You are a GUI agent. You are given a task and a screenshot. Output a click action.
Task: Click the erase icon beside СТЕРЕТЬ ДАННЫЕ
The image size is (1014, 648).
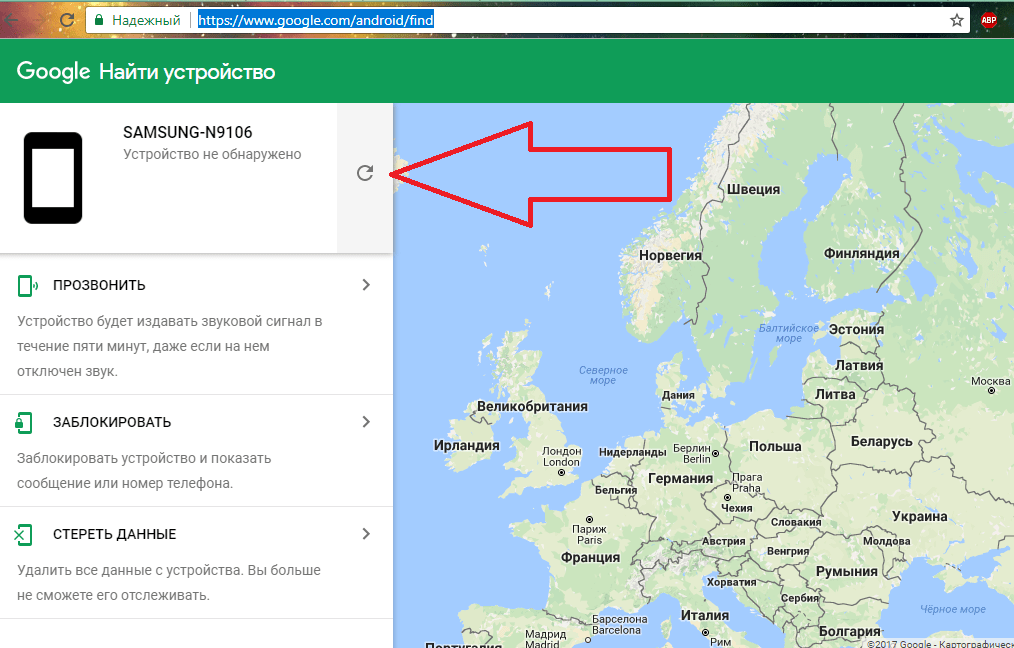25,534
